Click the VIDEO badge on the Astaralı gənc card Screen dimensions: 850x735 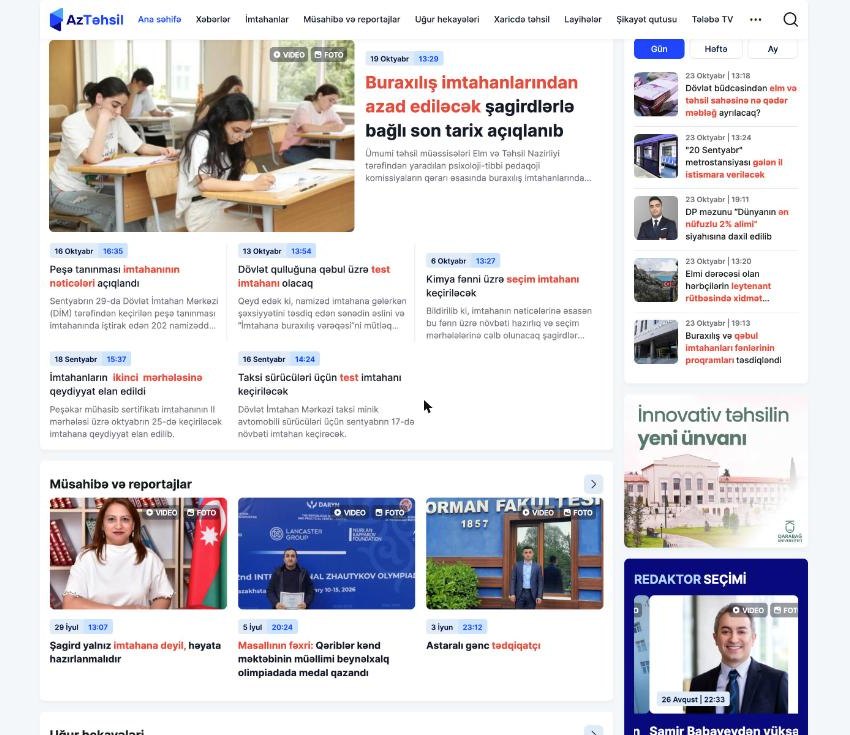coord(538,512)
